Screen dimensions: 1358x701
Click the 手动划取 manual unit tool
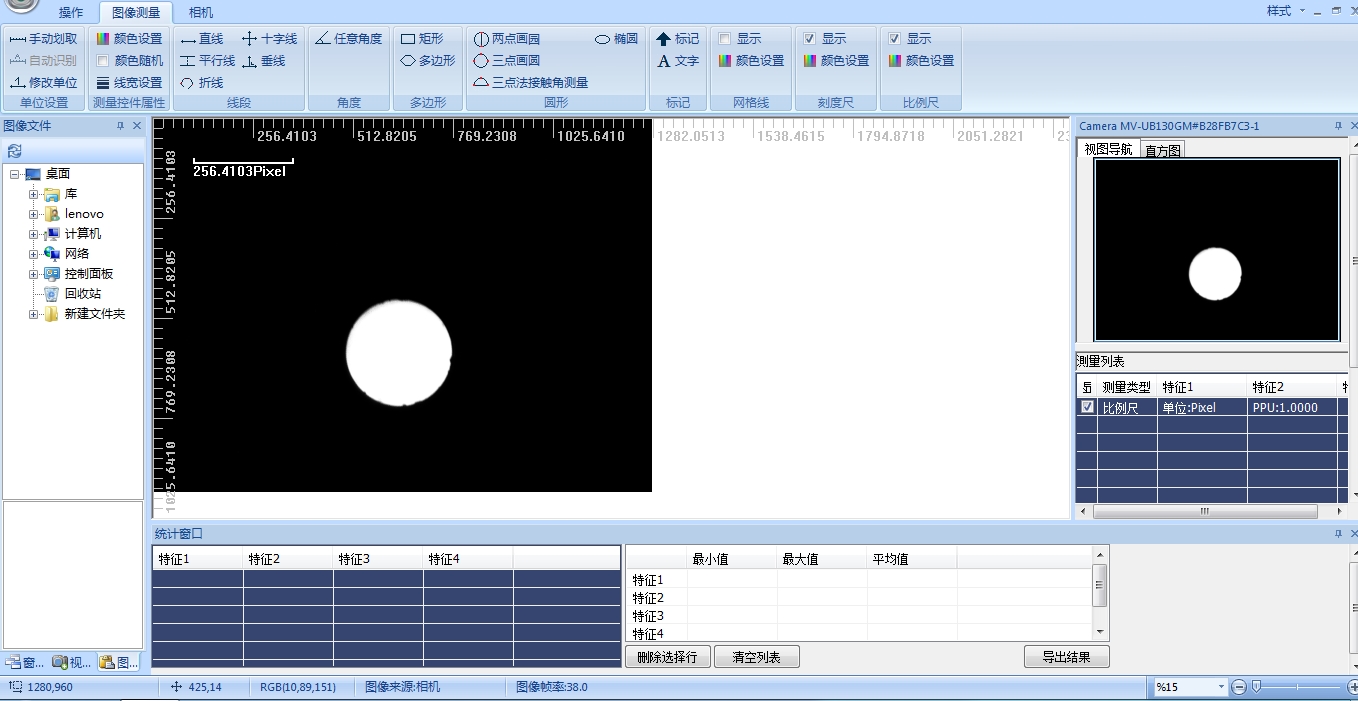(x=43, y=39)
